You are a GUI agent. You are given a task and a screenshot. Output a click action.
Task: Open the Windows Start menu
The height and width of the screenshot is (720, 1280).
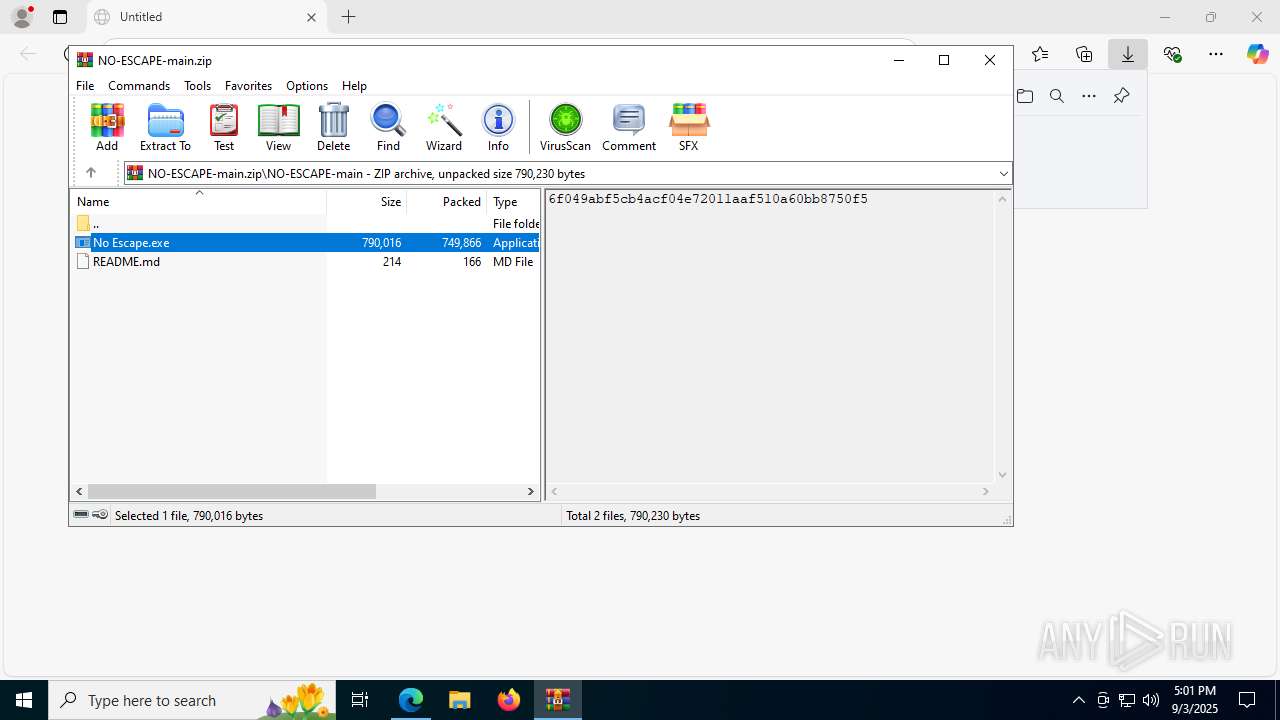[24, 700]
